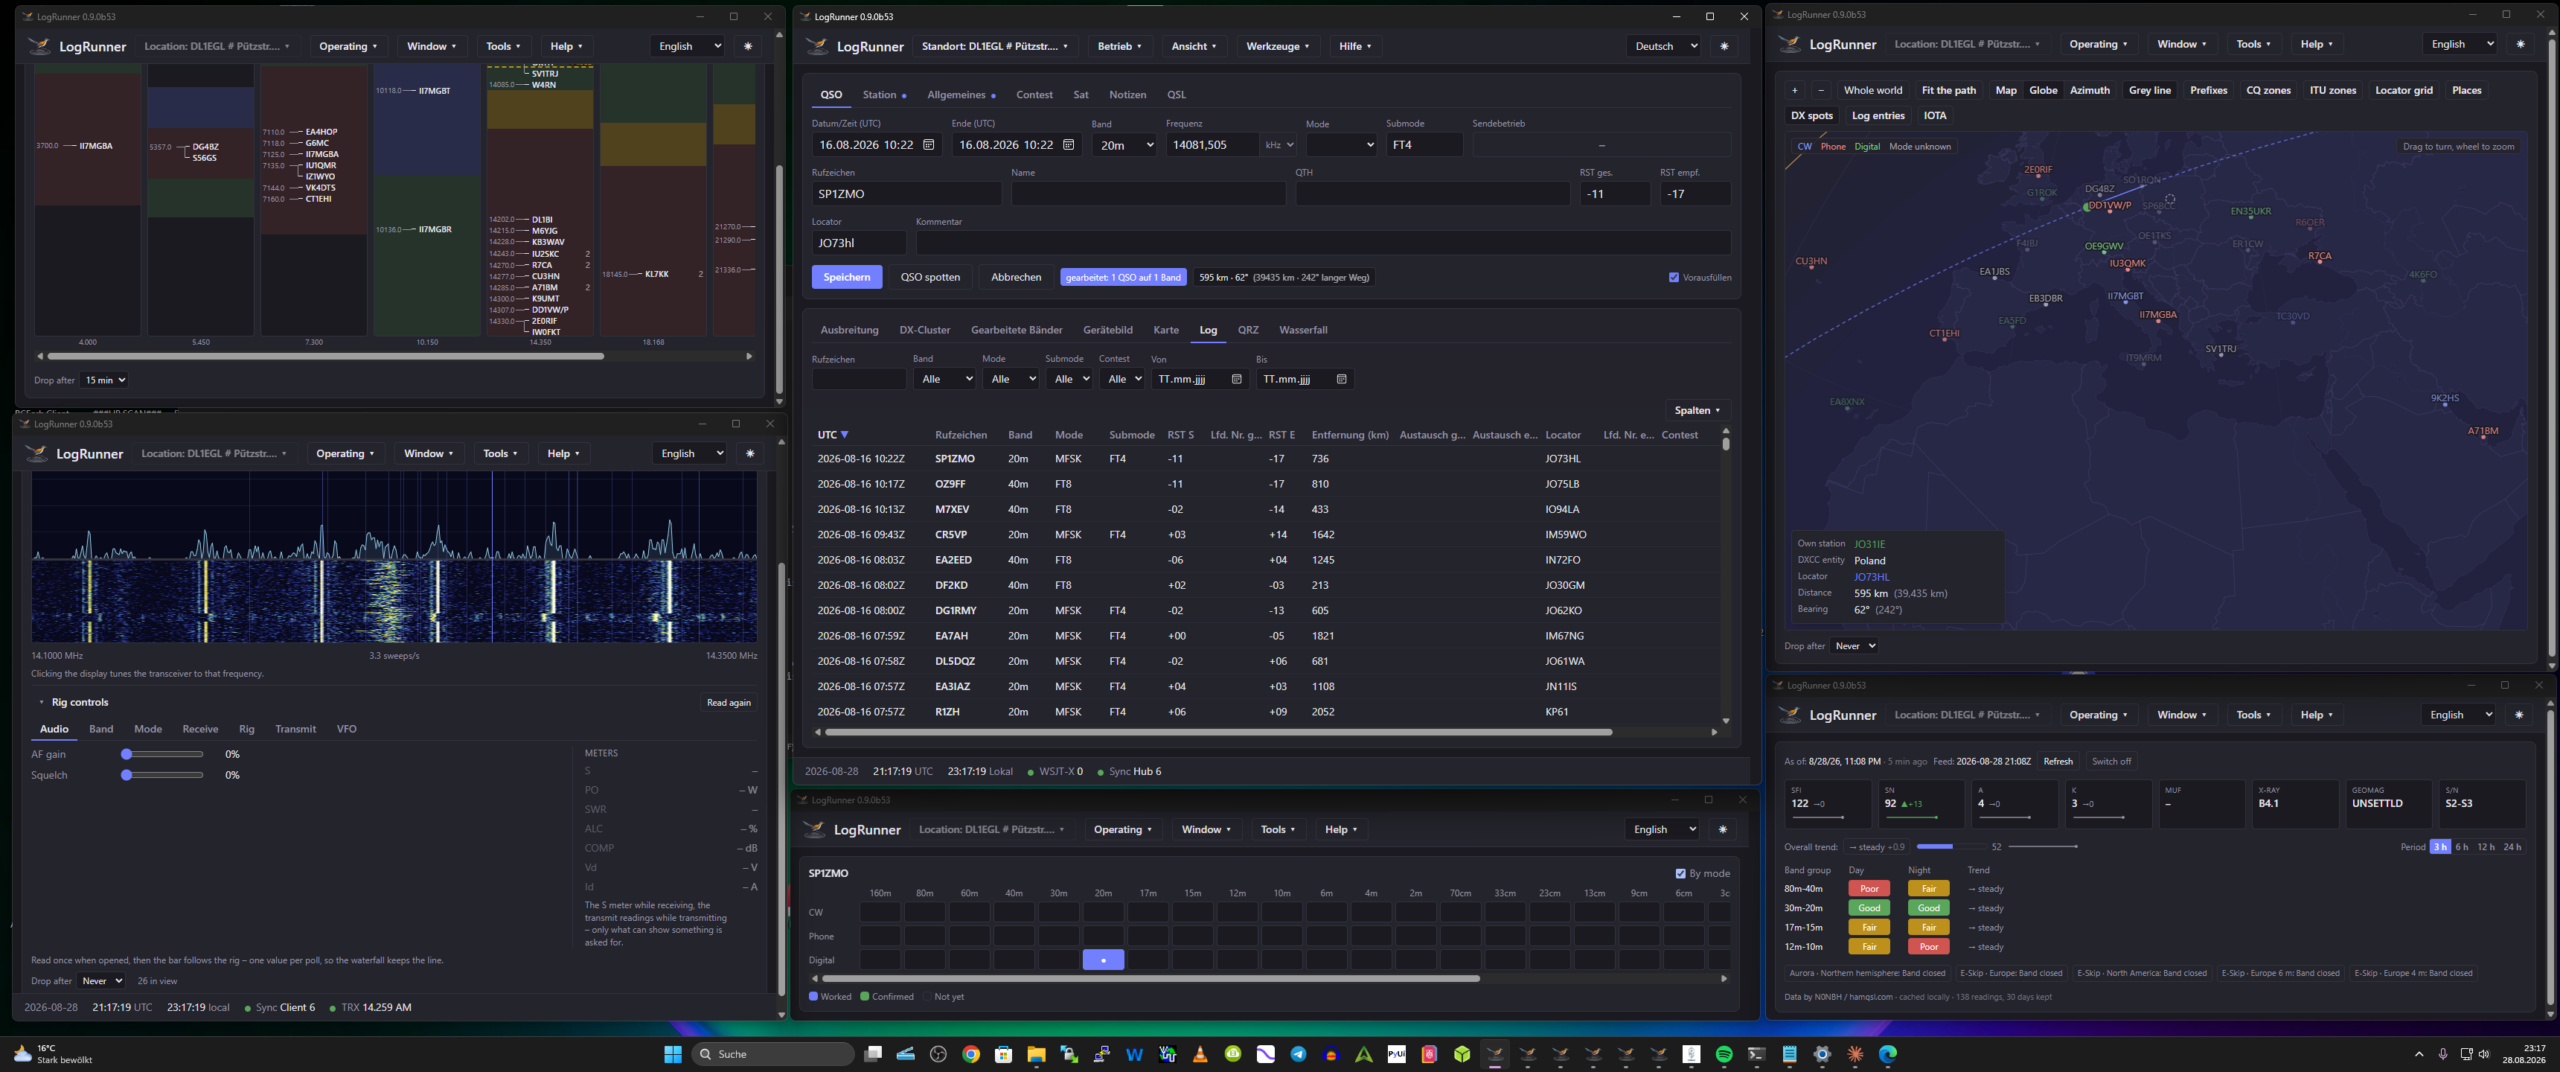The height and width of the screenshot is (1072, 2560).
Task: Toggle the Grey line overlay
Action: 2150,90
